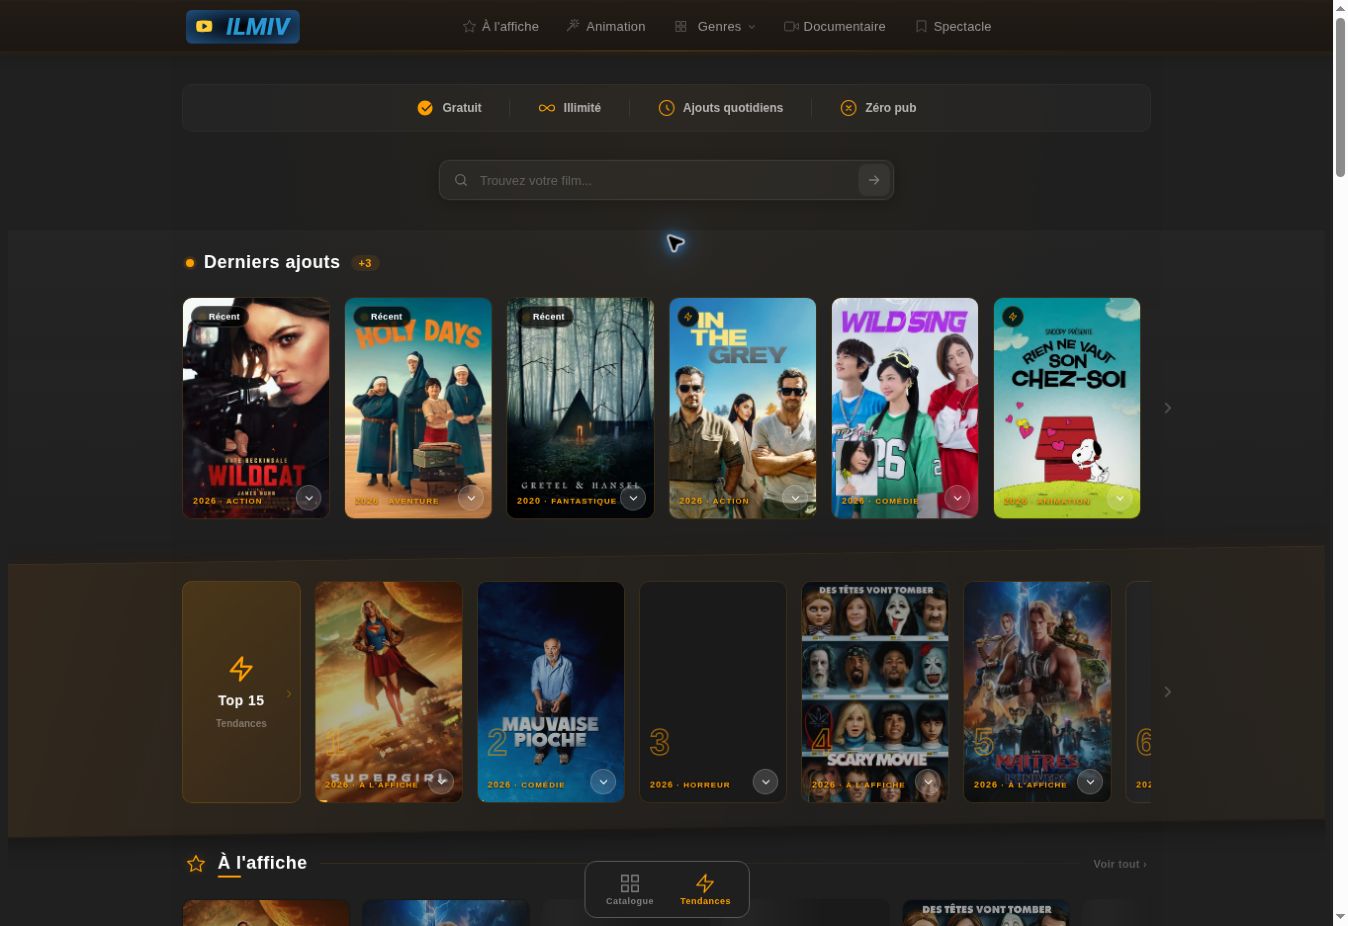This screenshot has width=1348, height=926.
Task: Expand details on the Wildcat card
Action: [309, 497]
